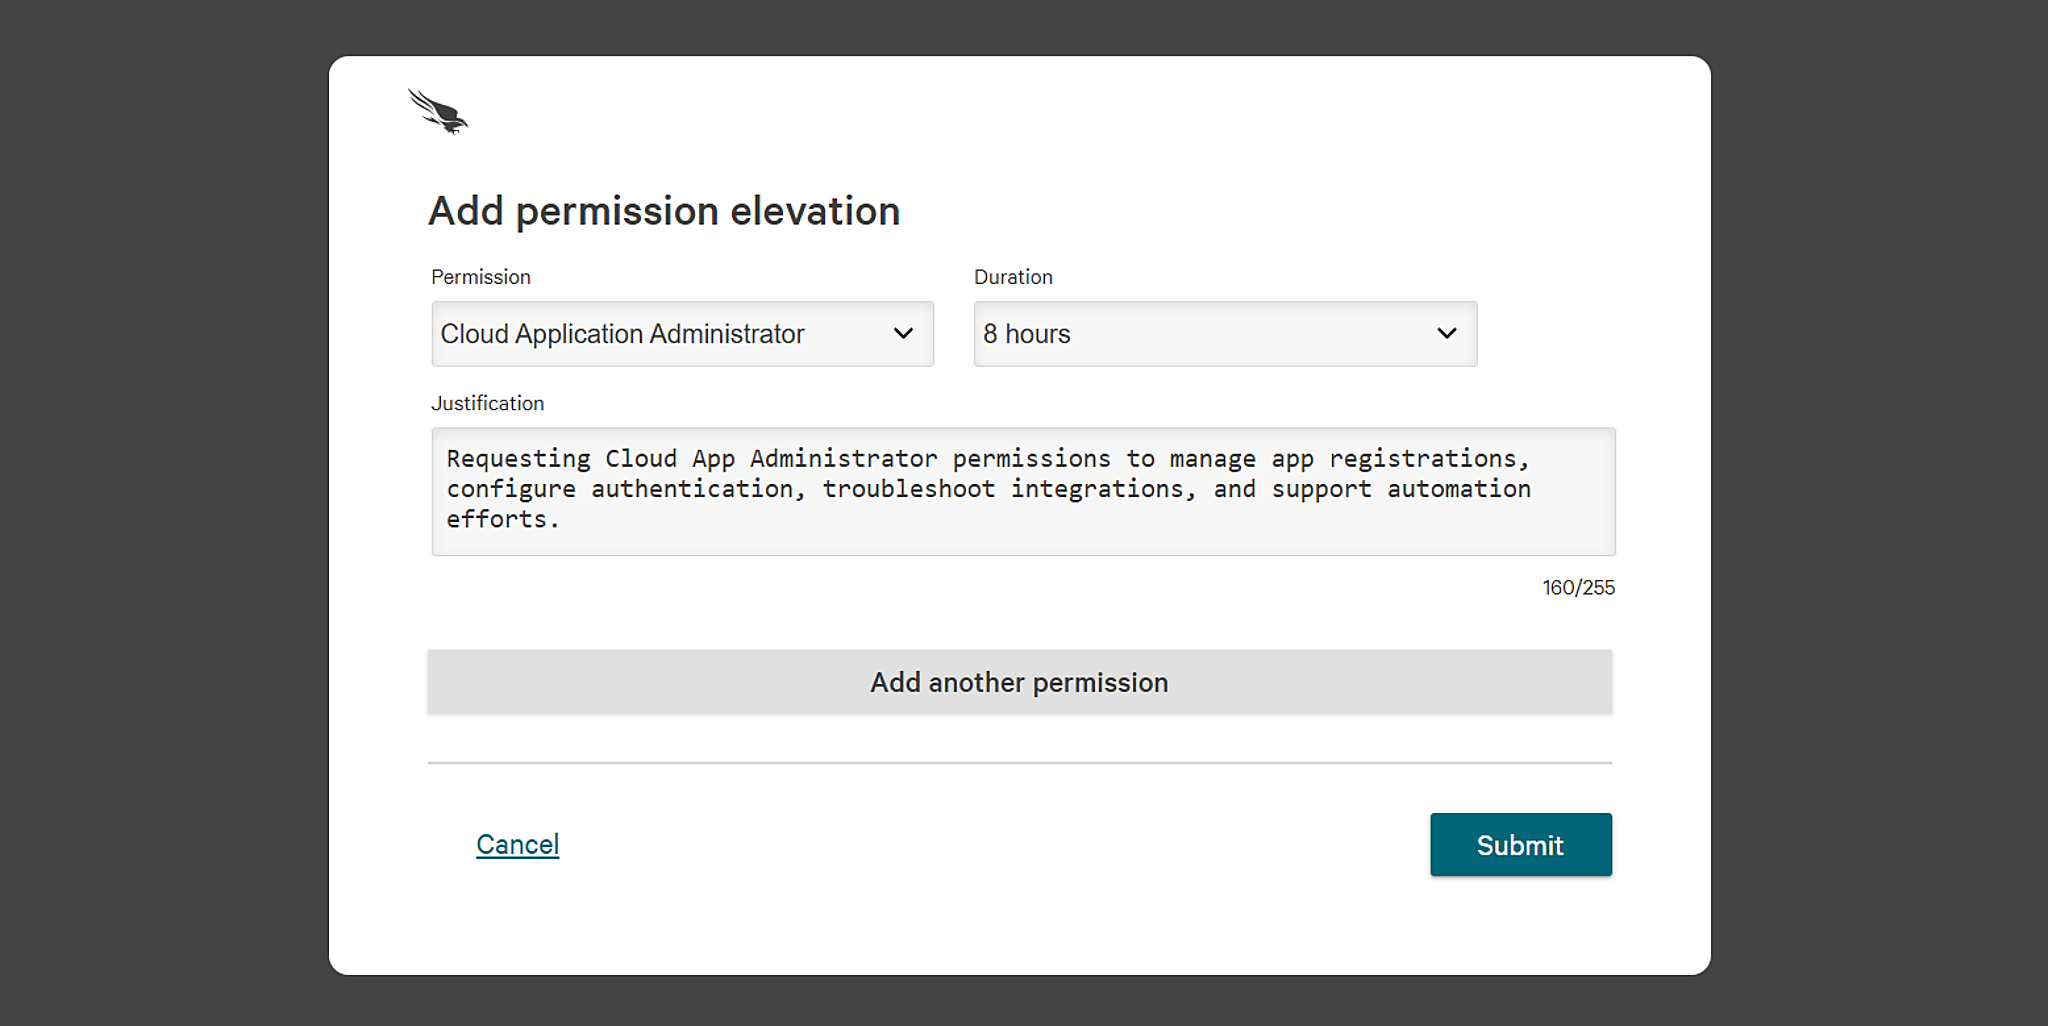The image size is (2048, 1026).
Task: Open the Permission dropdown
Action: click(682, 334)
